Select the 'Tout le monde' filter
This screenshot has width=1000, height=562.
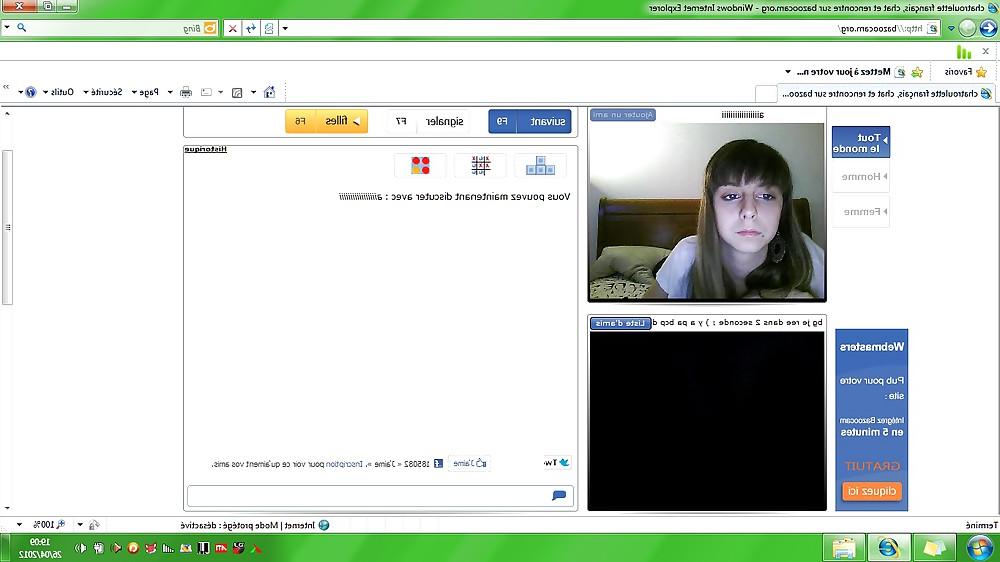pos(860,143)
